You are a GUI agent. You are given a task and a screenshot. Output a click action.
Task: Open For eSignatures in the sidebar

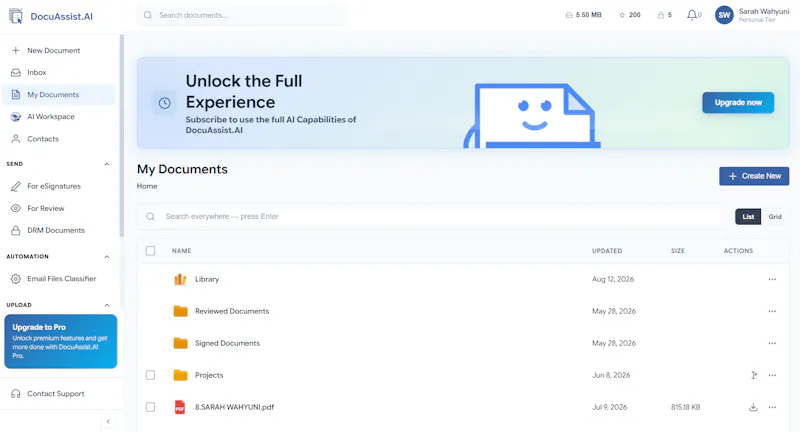59,186
